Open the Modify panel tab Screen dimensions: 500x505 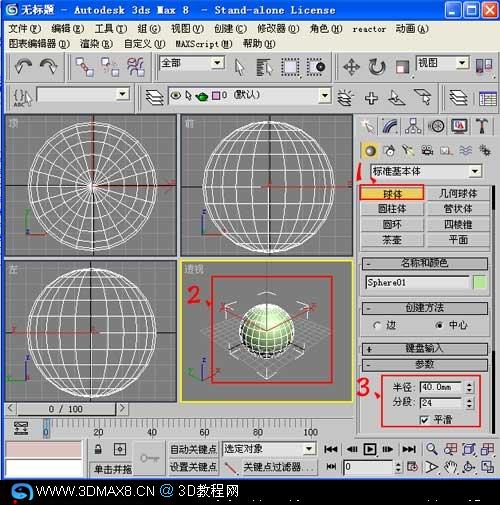[390, 126]
